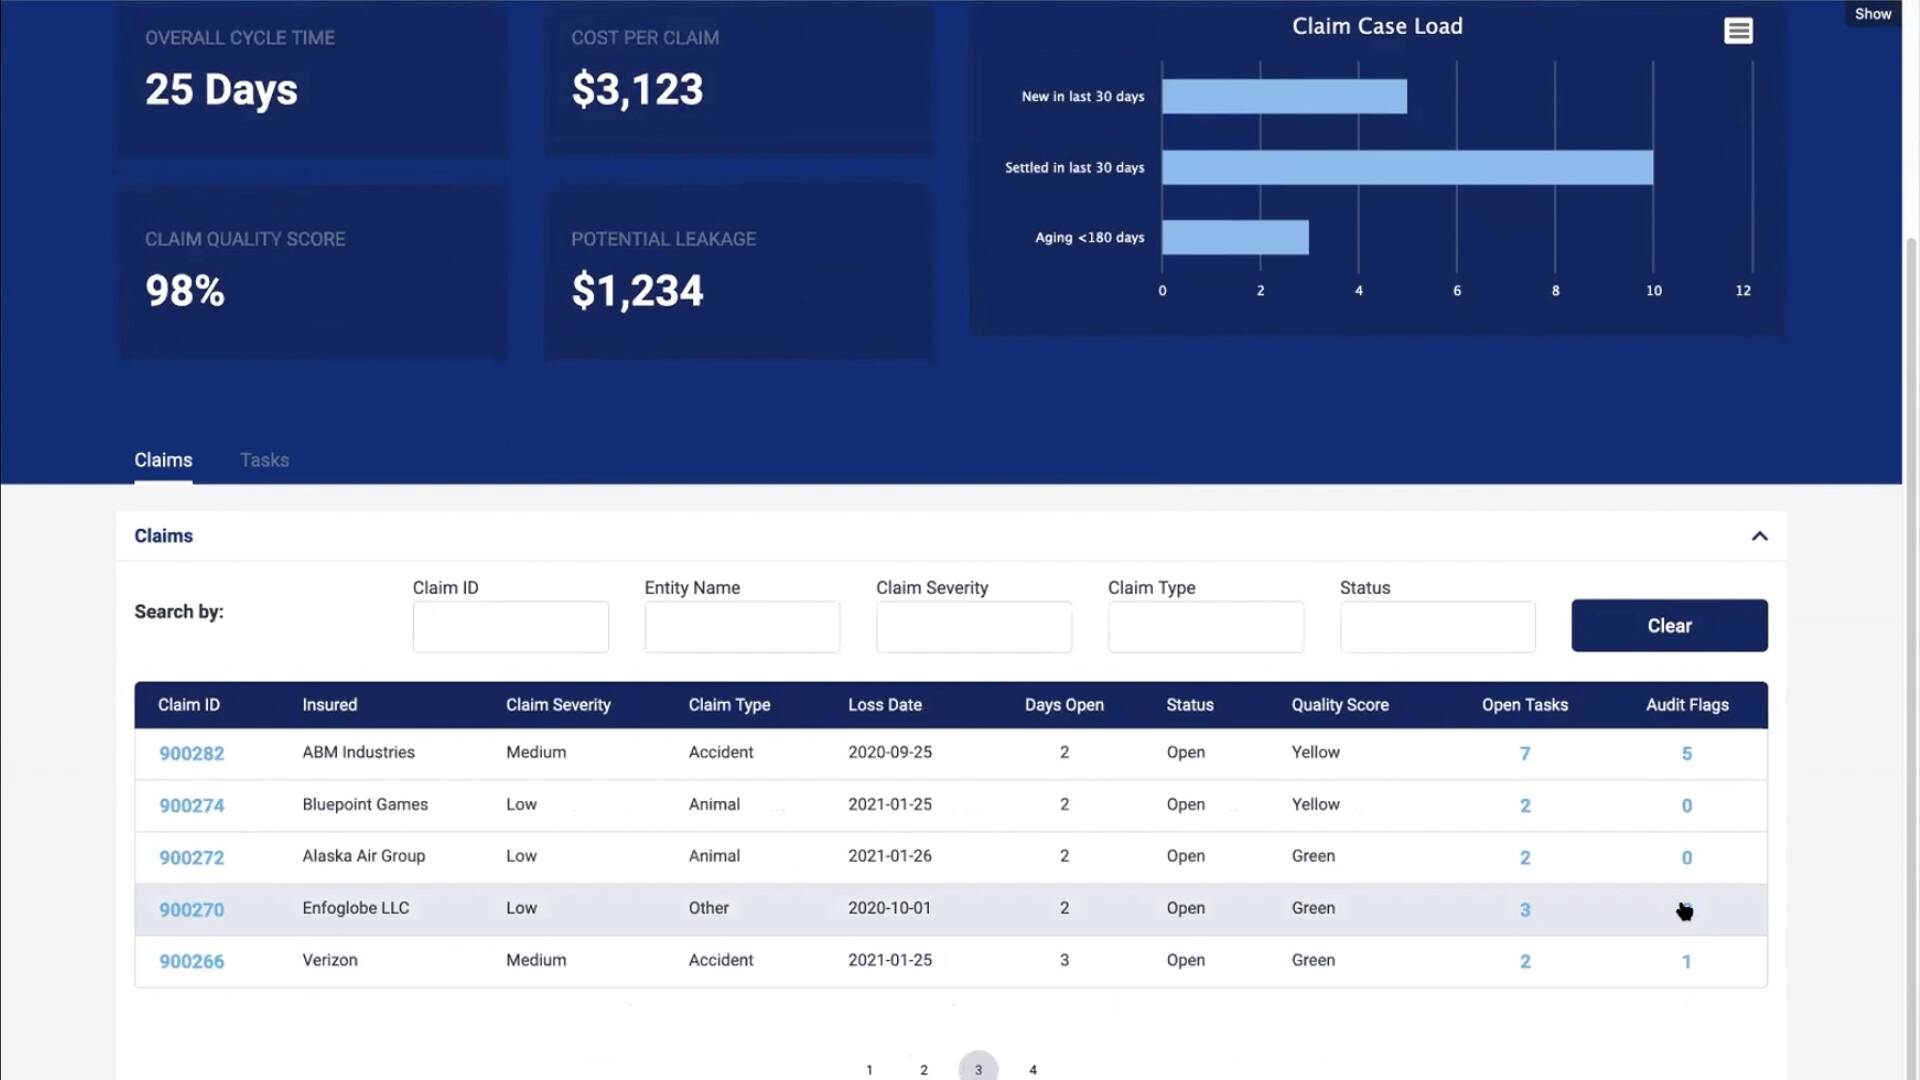Screen dimensions: 1920x1080
Task: Switch to the Tasks tab
Action: pos(264,460)
